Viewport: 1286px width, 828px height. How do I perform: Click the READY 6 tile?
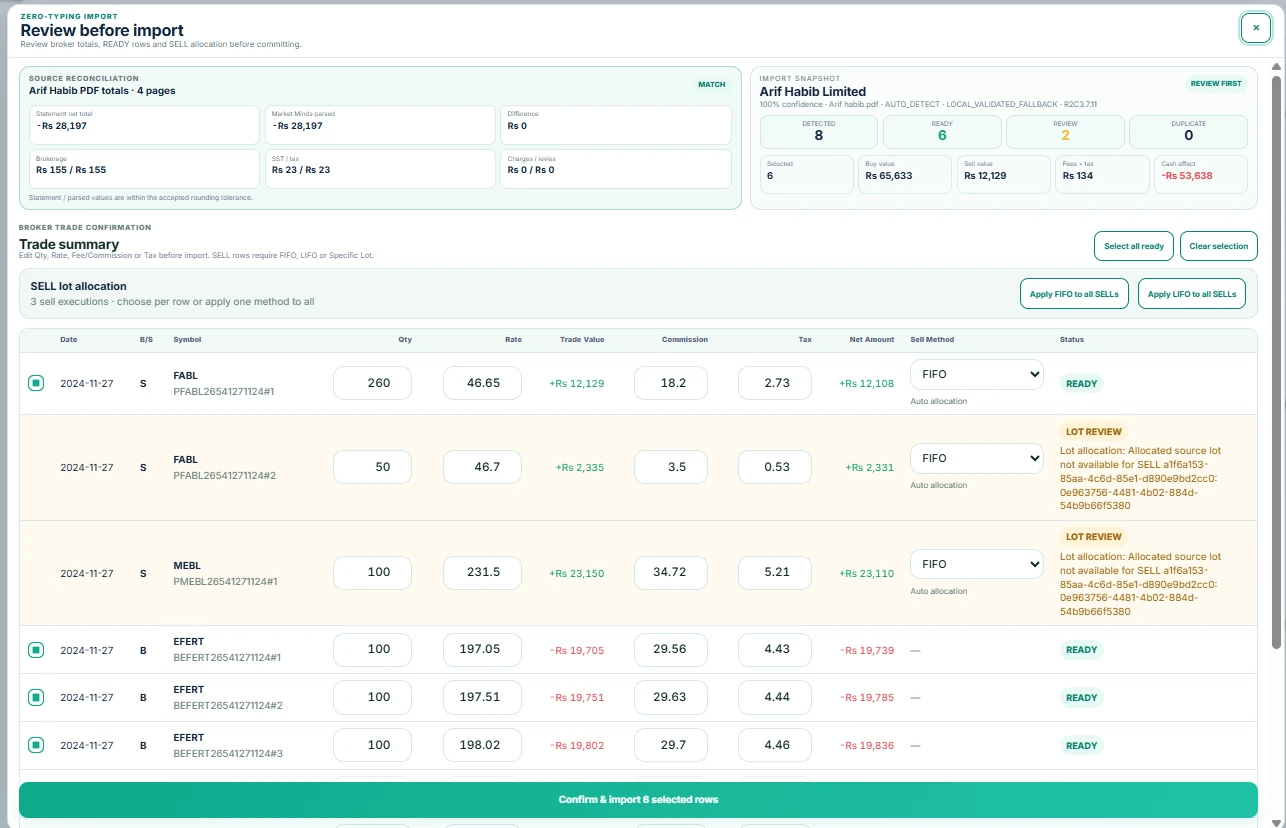tap(942, 132)
